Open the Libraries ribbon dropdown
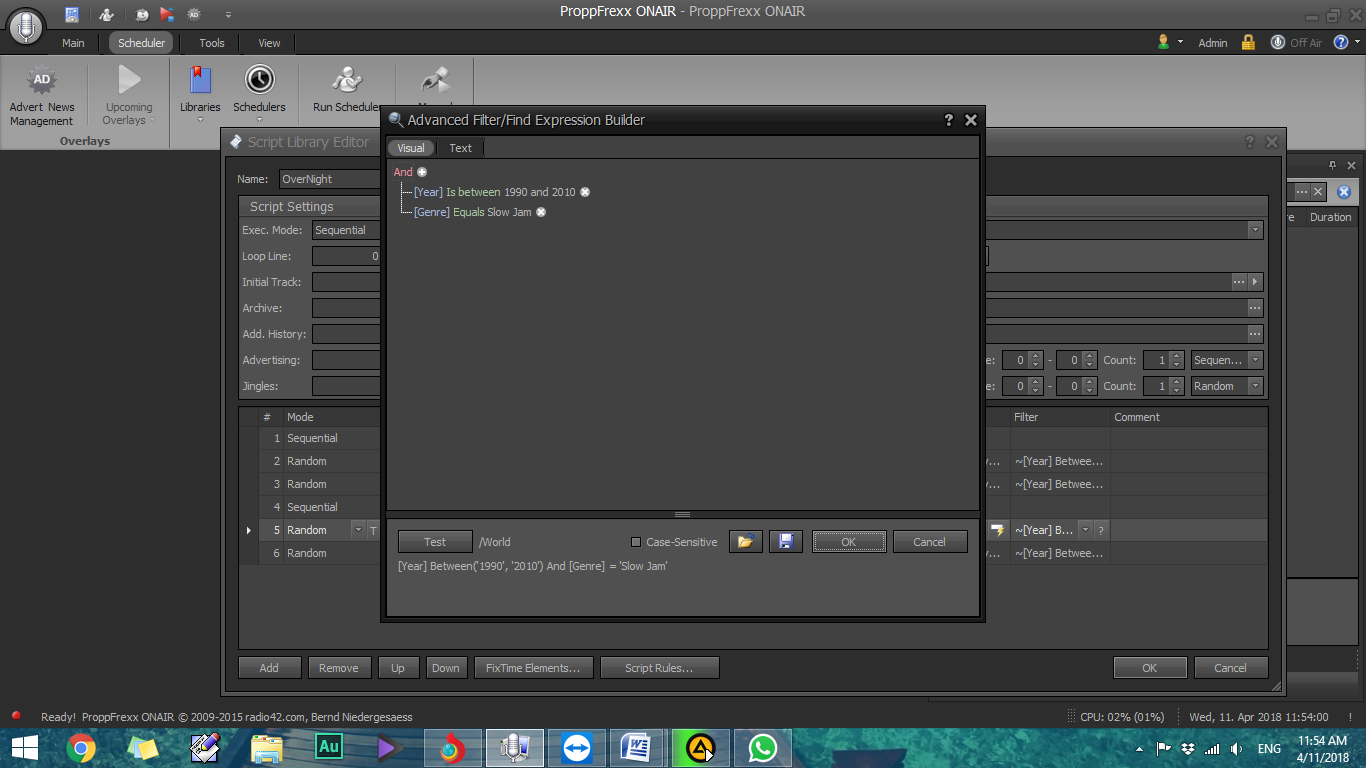This screenshot has width=1366, height=768. pos(200,95)
